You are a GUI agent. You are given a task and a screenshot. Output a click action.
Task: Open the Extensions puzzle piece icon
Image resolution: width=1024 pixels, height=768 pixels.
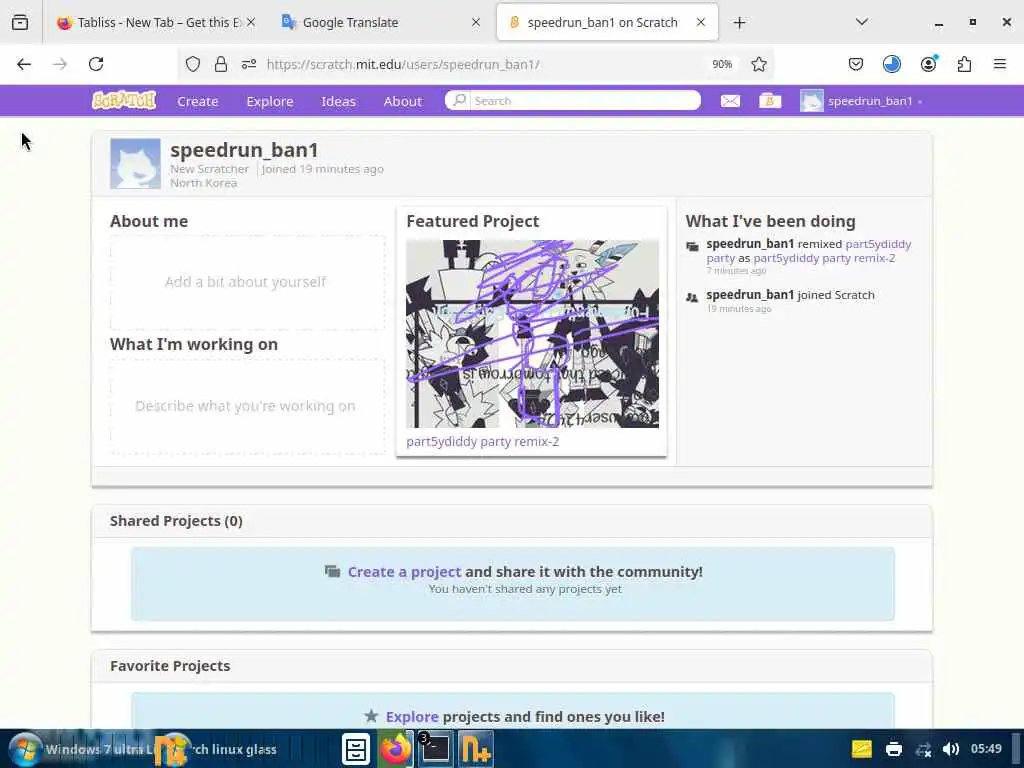[x=964, y=64]
